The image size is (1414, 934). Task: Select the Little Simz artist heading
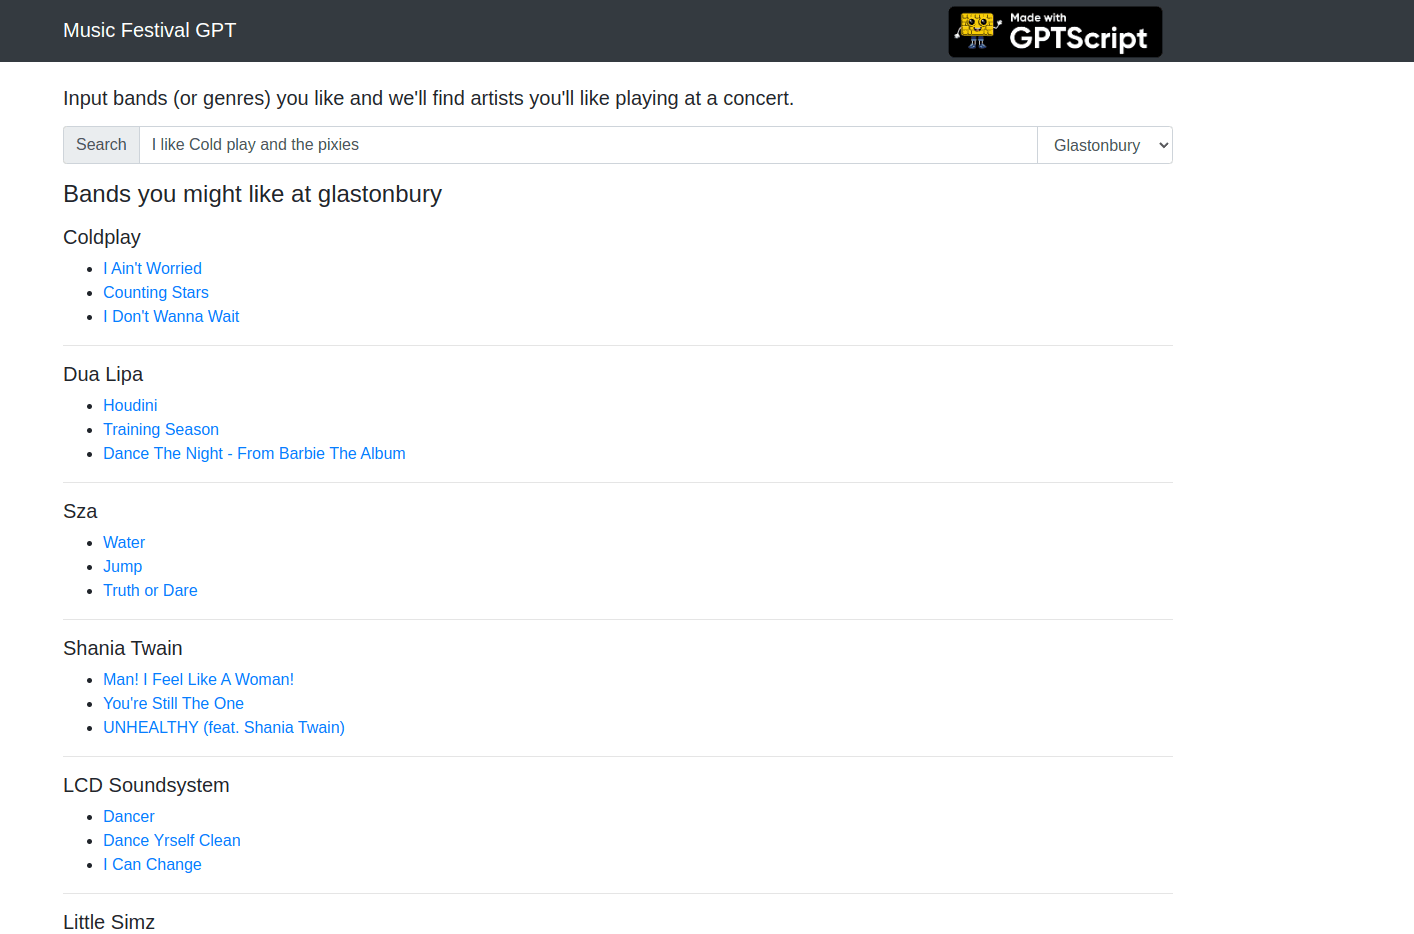tap(109, 921)
